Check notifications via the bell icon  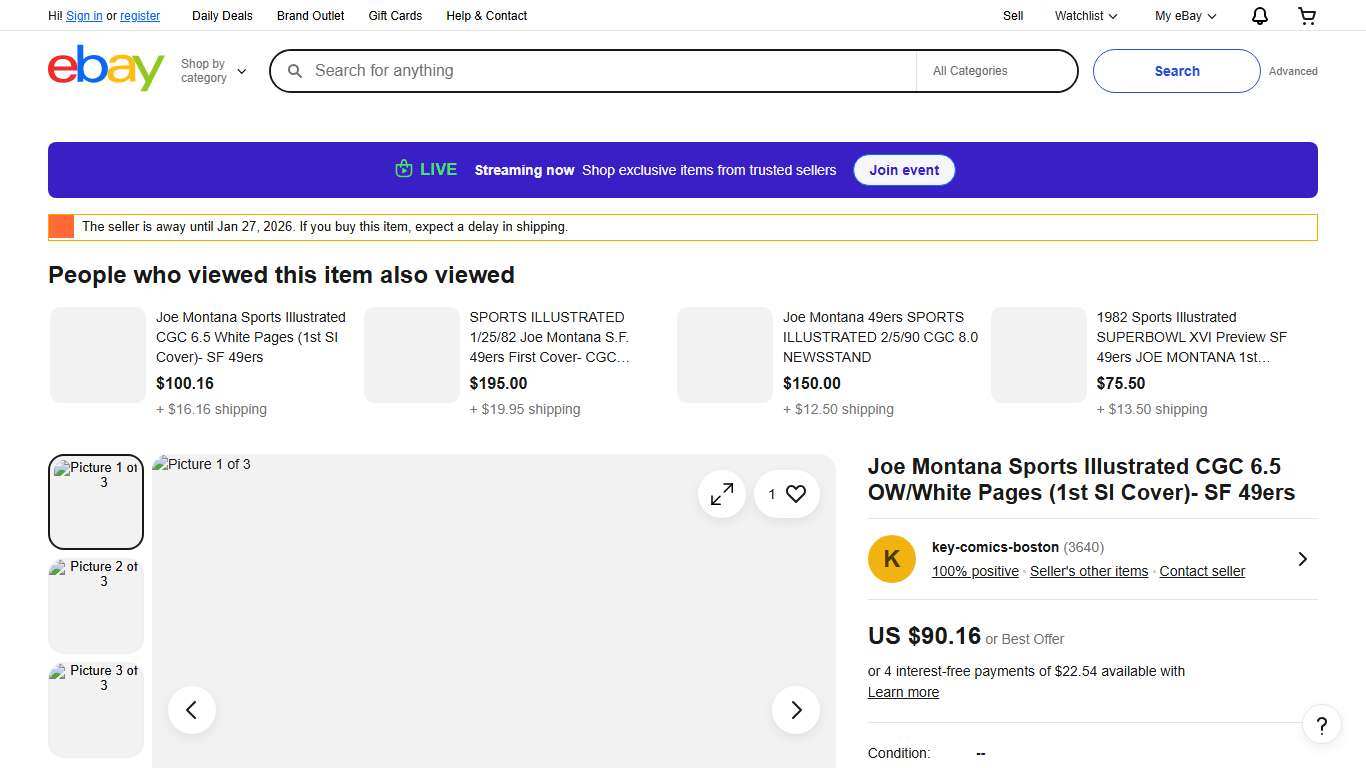1259,16
